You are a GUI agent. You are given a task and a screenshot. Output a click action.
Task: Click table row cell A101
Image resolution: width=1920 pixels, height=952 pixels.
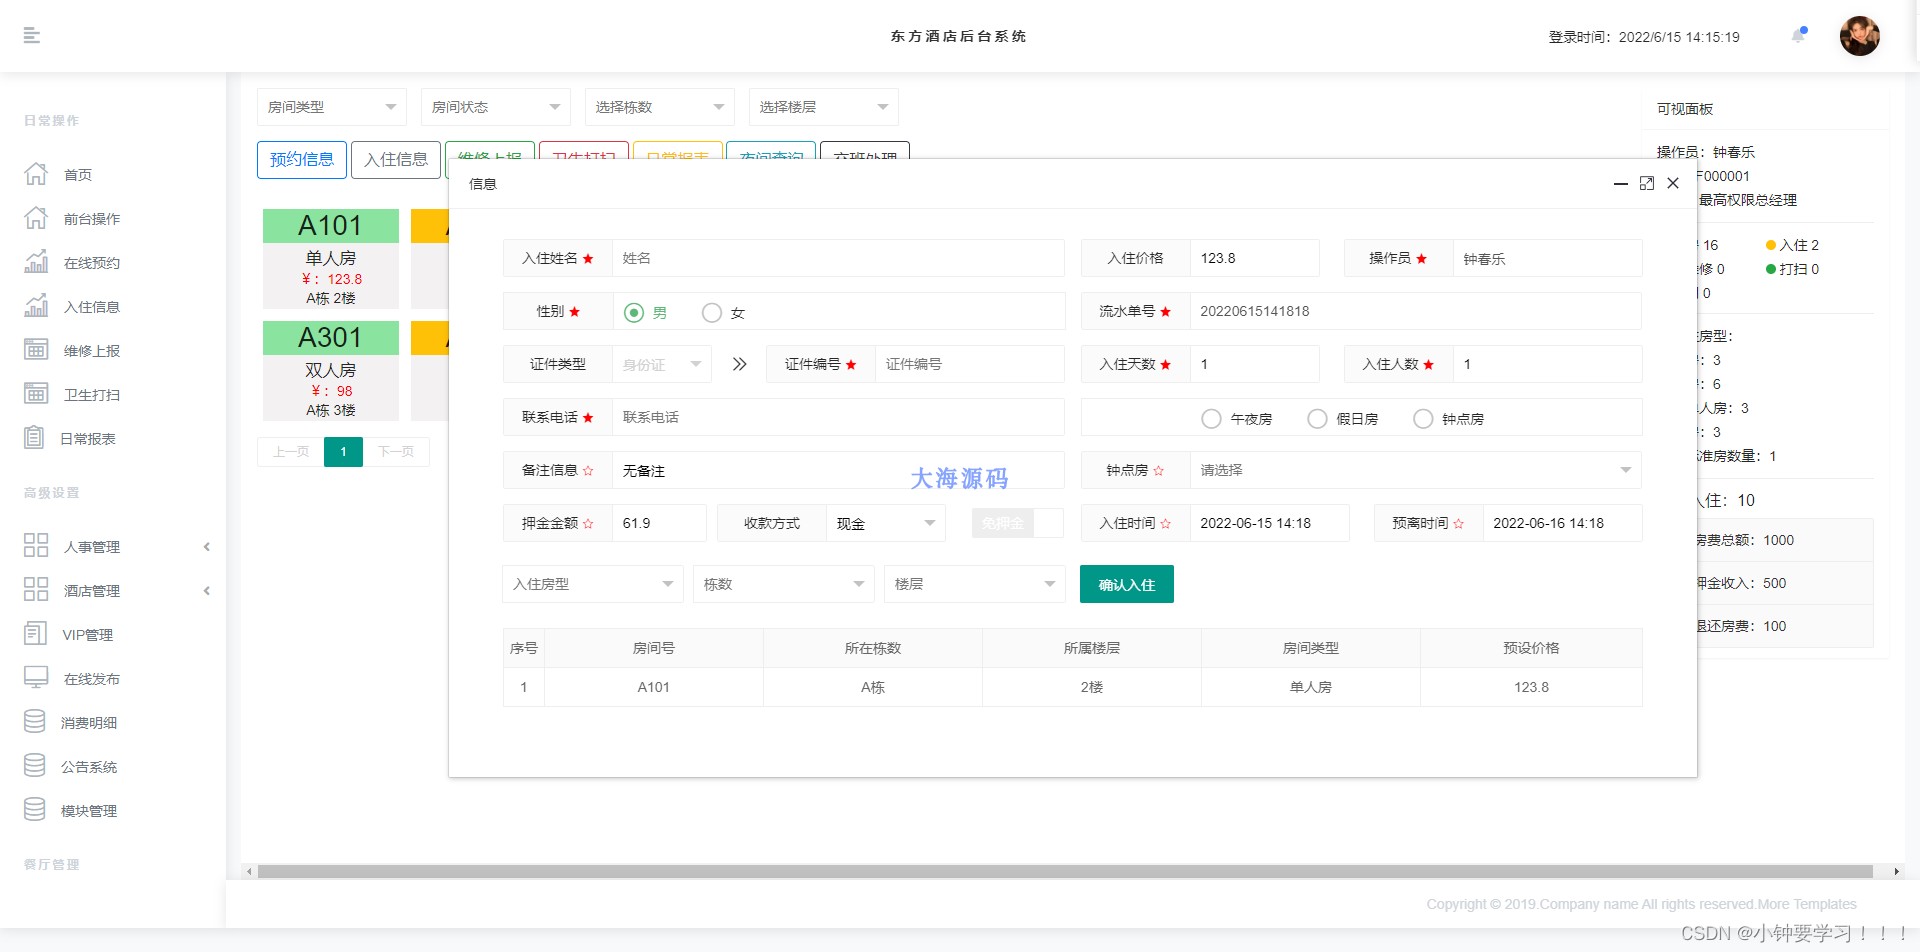[654, 687]
